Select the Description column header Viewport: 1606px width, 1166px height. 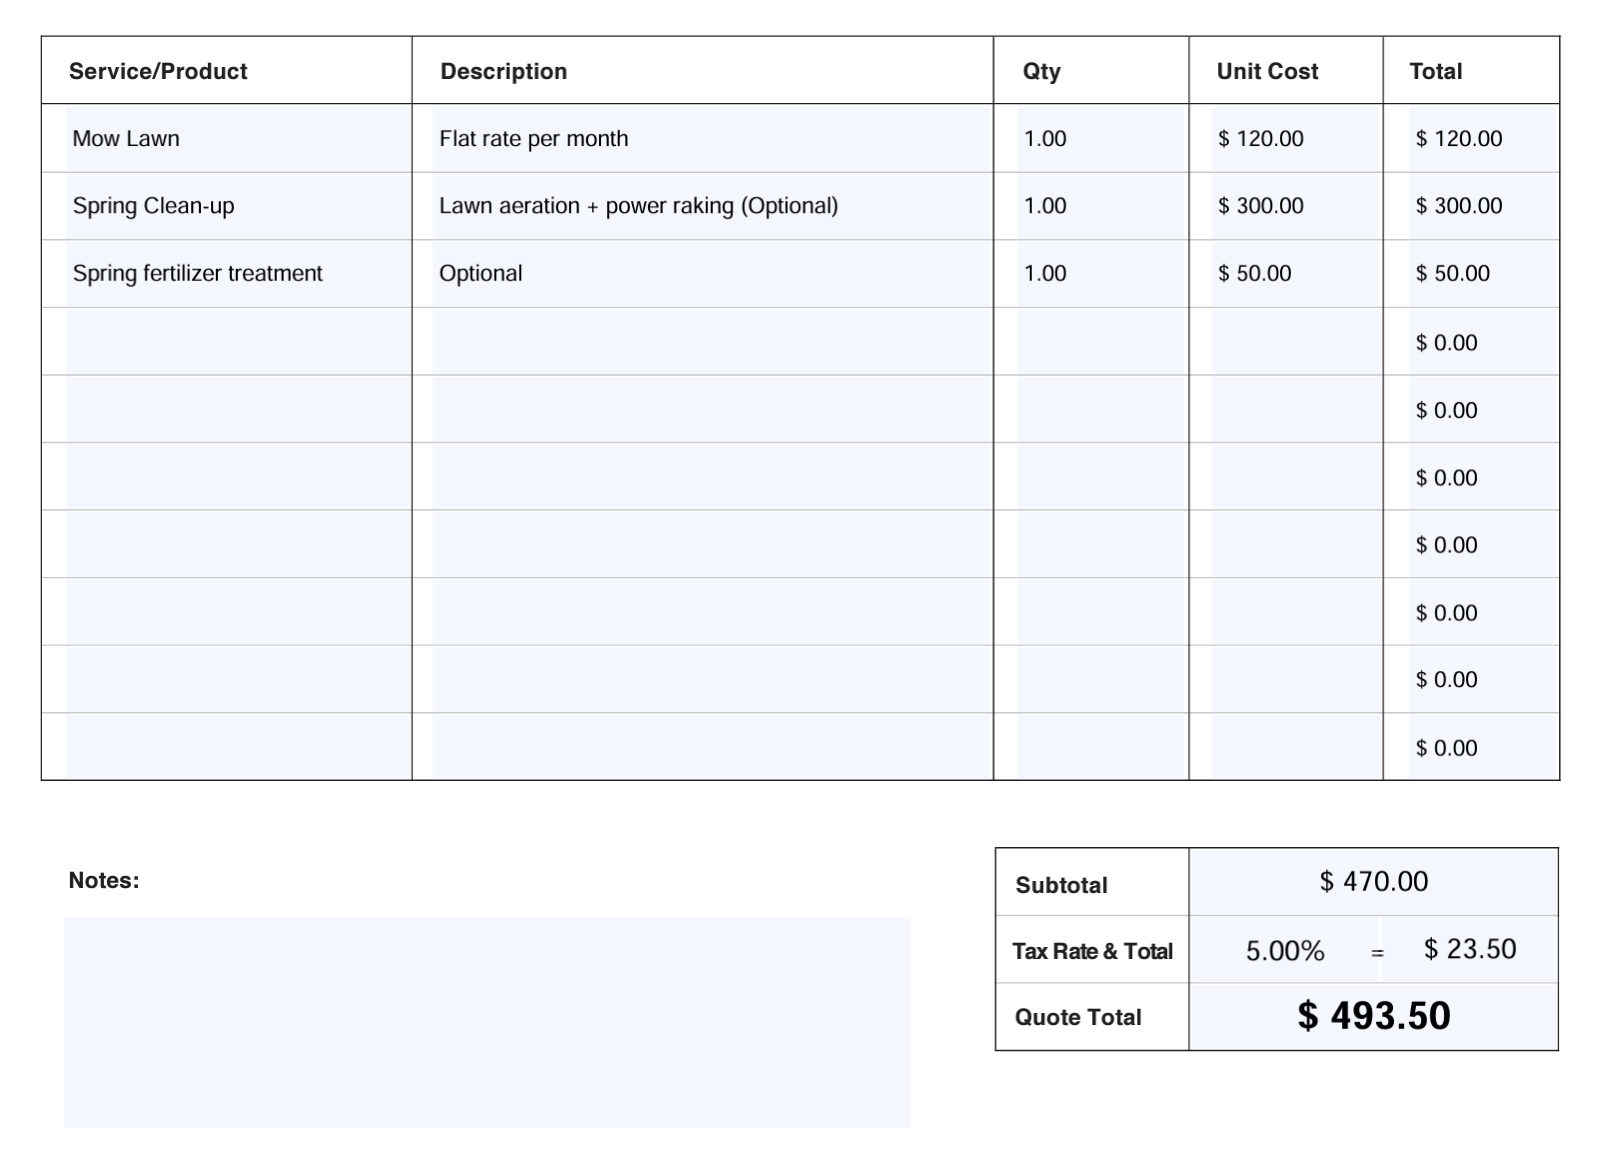coord(503,71)
